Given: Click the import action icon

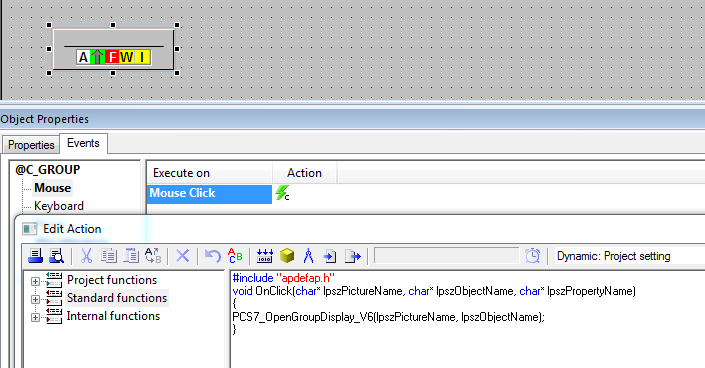Looking at the screenshot, I should [330, 256].
